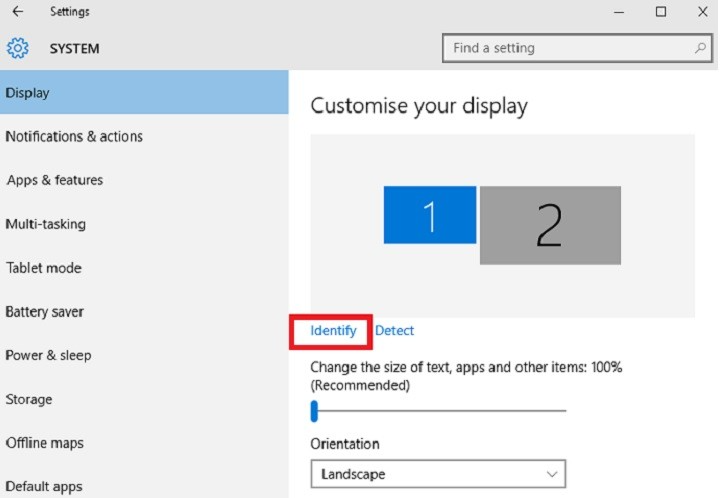Image resolution: width=726 pixels, height=498 pixels.
Task: Close the Settings window
Action: tap(702, 12)
